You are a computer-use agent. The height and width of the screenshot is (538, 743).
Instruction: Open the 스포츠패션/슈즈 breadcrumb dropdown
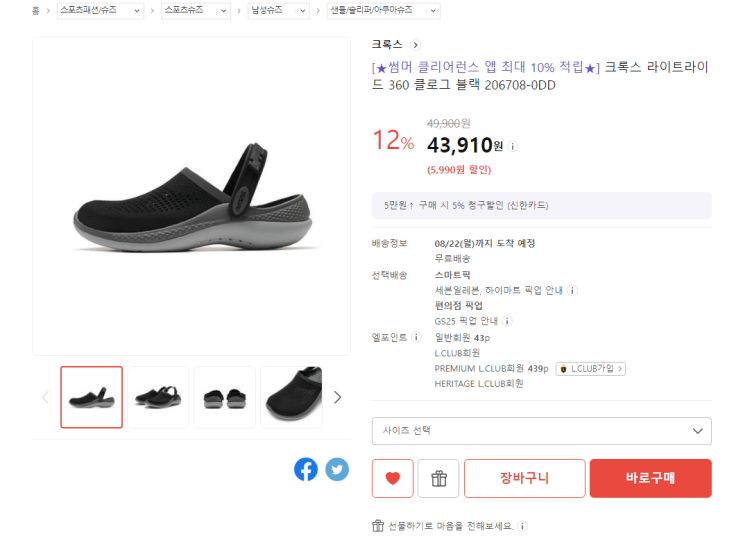[98, 10]
